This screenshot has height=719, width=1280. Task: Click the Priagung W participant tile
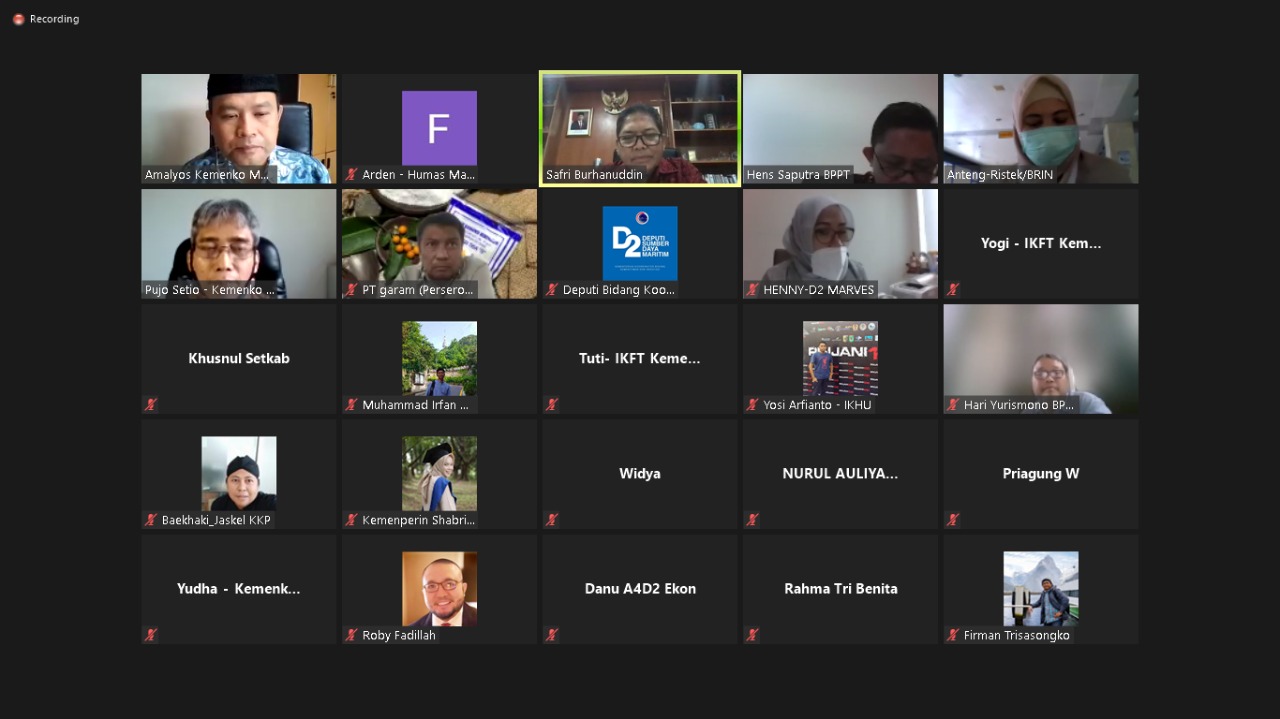click(1040, 474)
